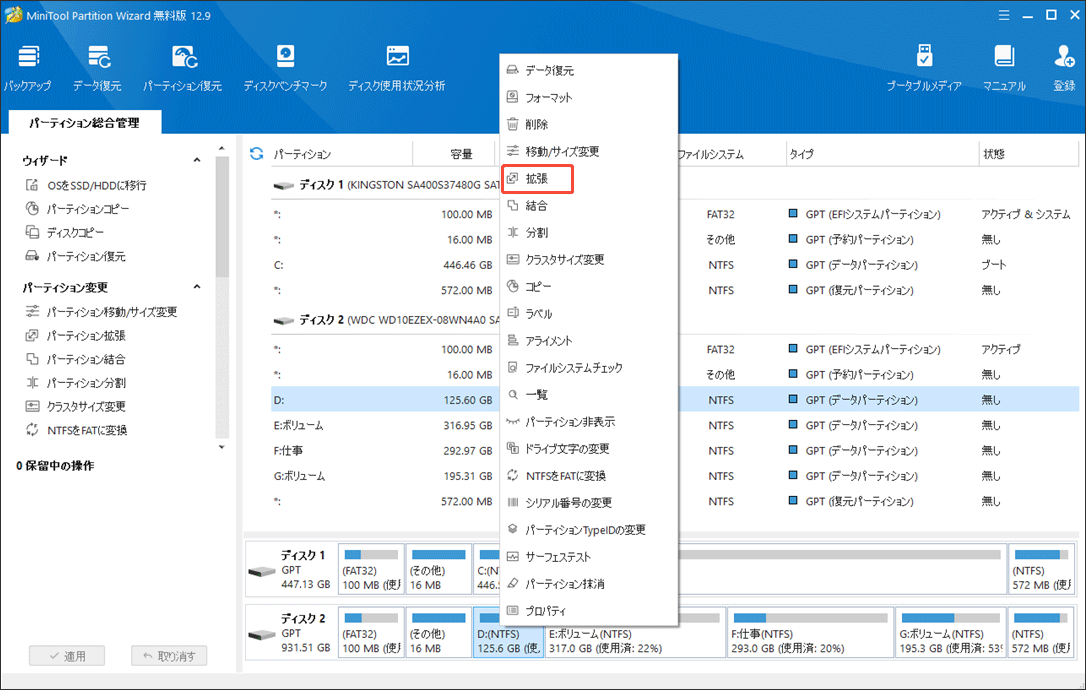Choose 削除 in the context menu
1086x690 pixels.
589,124
